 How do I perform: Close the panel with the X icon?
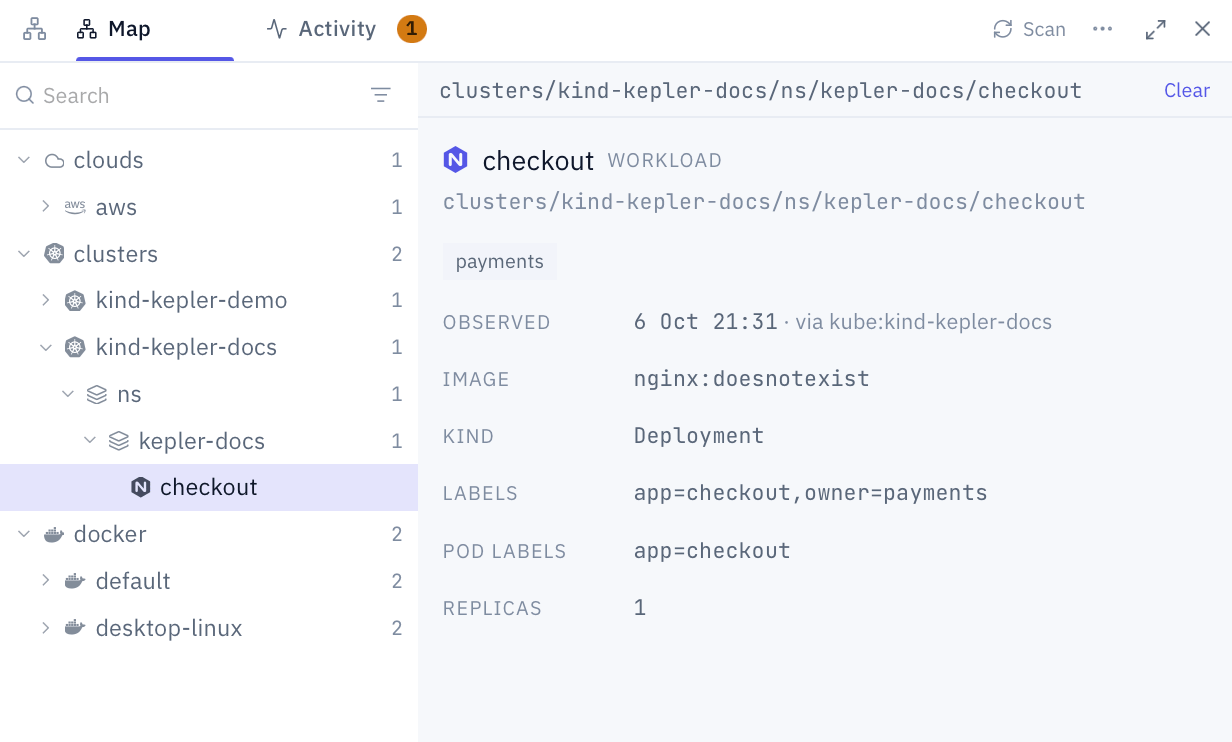click(x=1203, y=29)
